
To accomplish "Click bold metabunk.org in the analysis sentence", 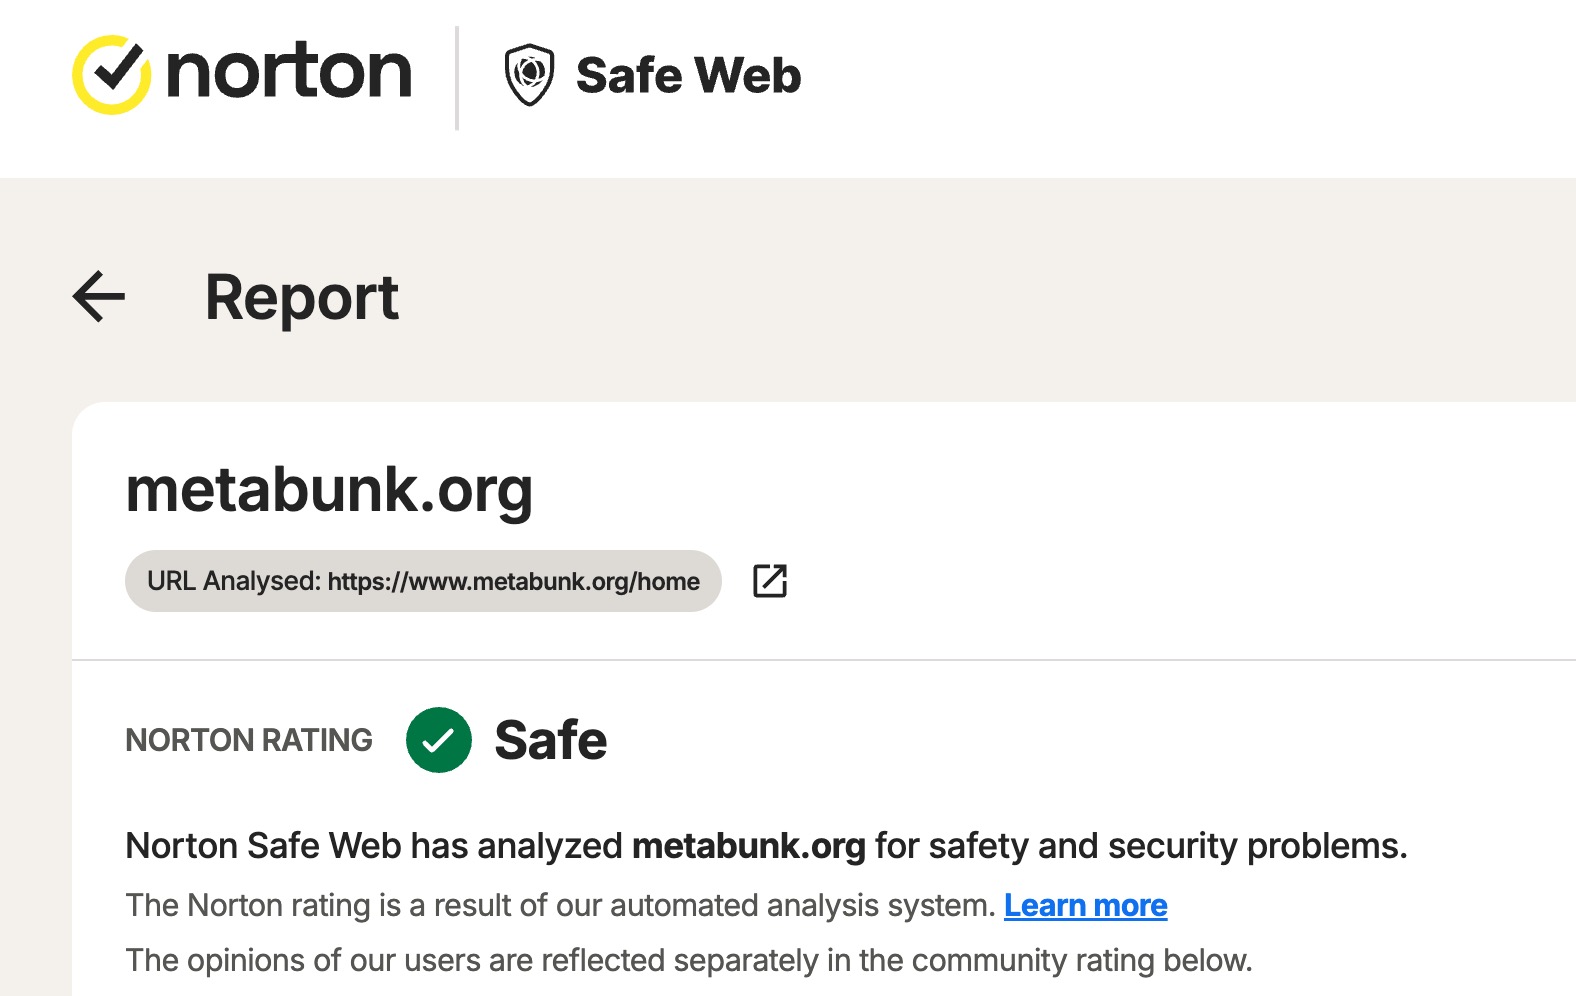I will [x=748, y=846].
